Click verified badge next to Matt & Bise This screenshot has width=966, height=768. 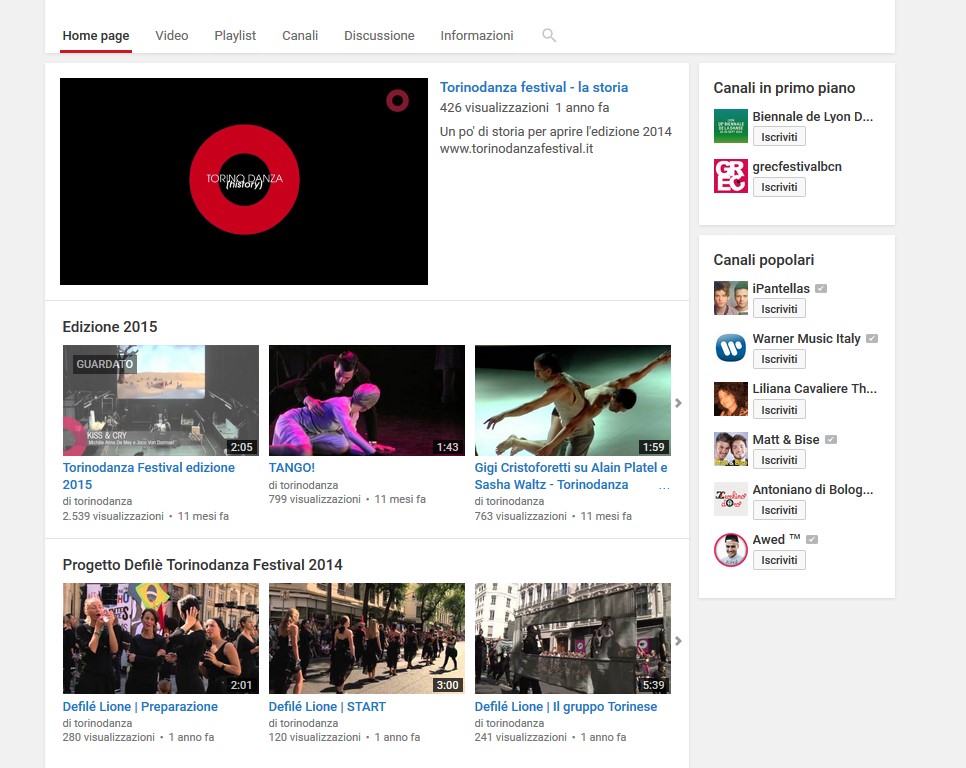pos(830,440)
